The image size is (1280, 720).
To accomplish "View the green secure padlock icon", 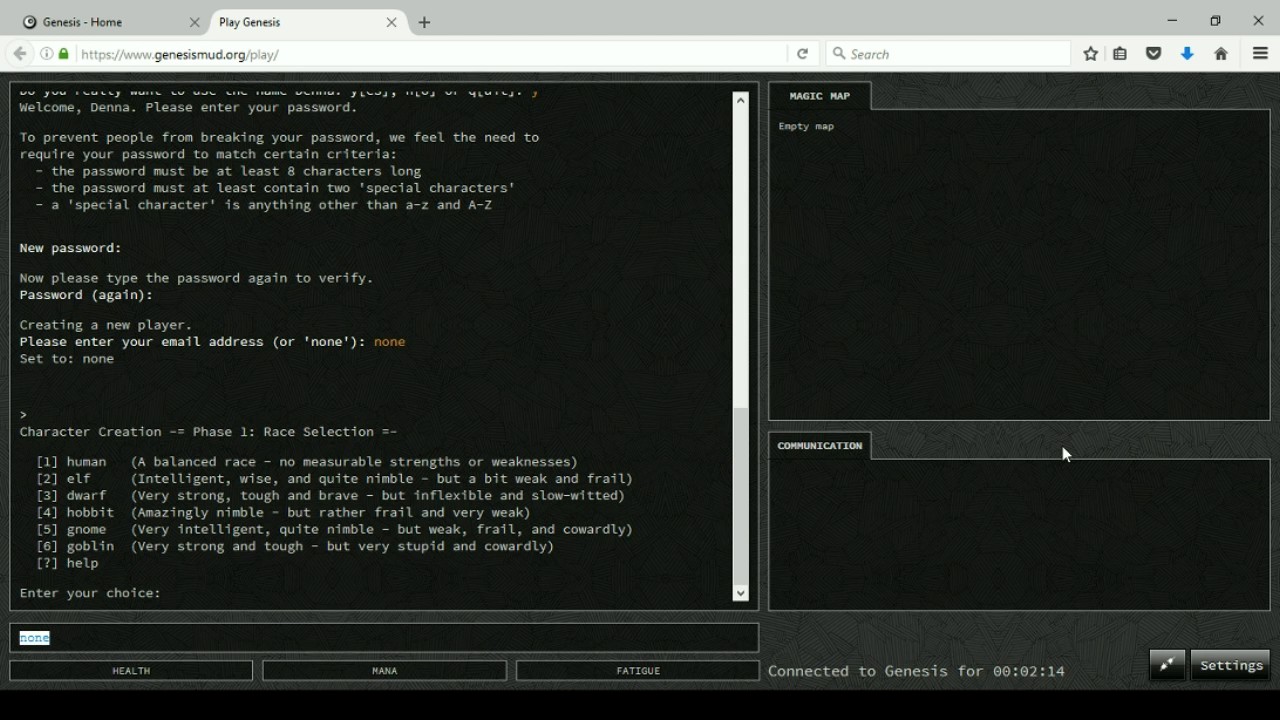I will (x=64, y=54).
